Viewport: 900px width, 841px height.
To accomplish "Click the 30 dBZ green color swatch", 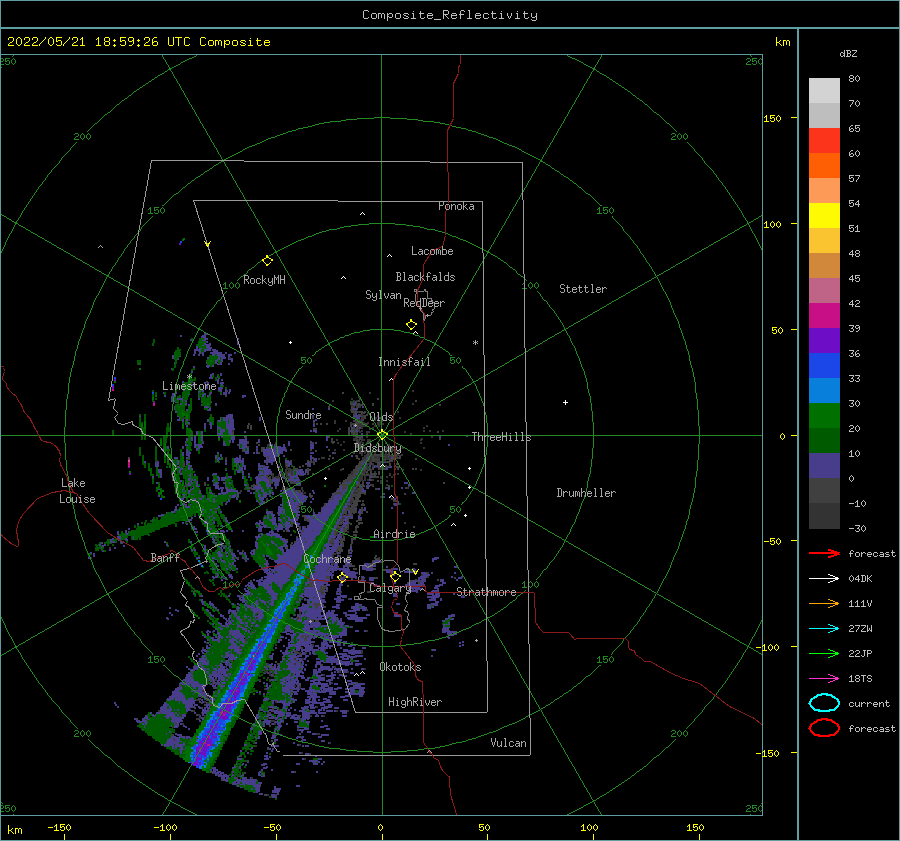I will 824,415.
